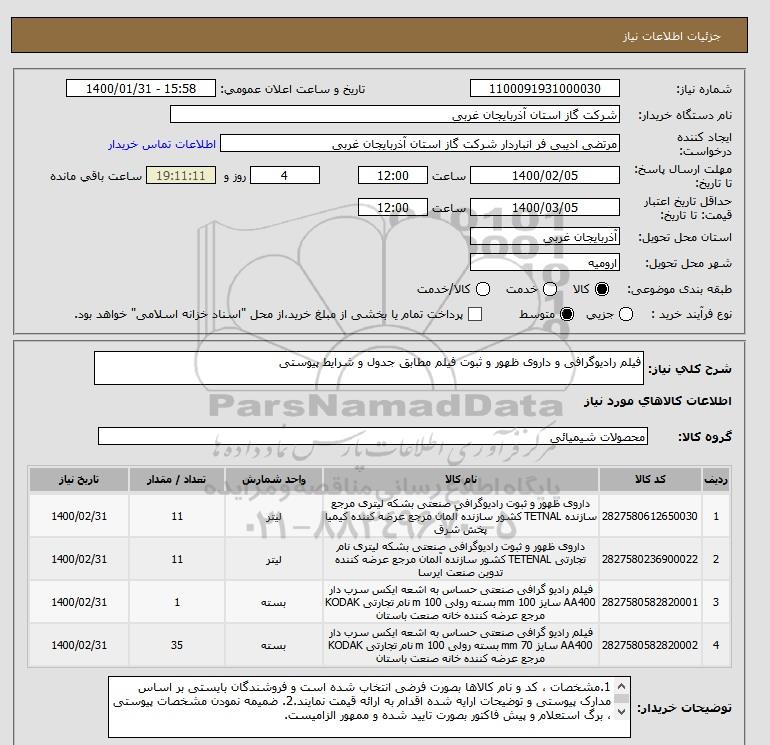Click unit لیتر in row 1
This screenshot has height=745, width=770.
[274, 517]
